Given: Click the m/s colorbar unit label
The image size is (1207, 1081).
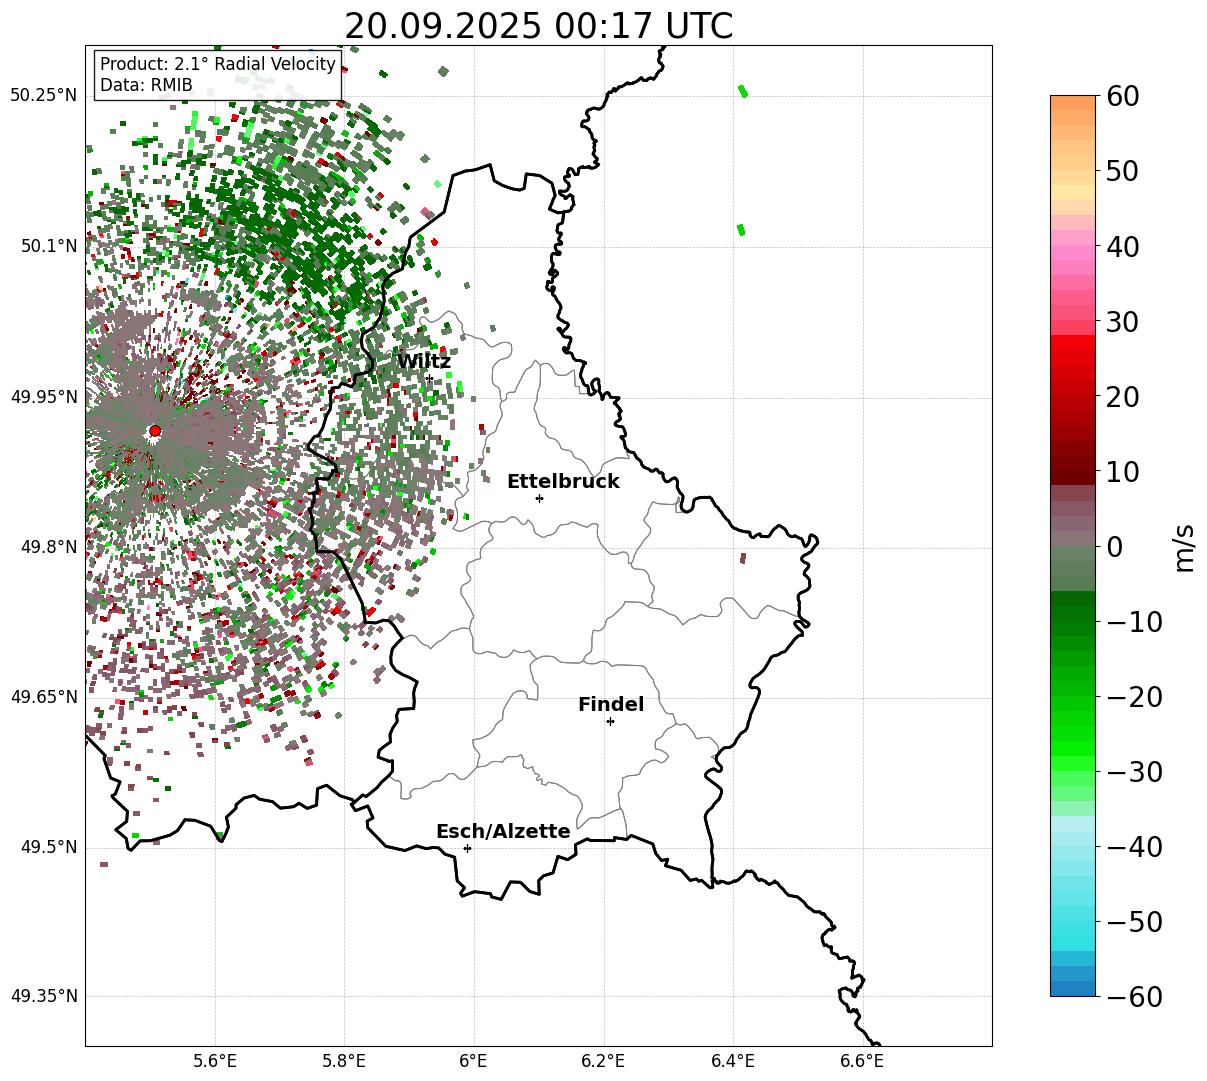Looking at the screenshot, I should tap(1184, 546).
